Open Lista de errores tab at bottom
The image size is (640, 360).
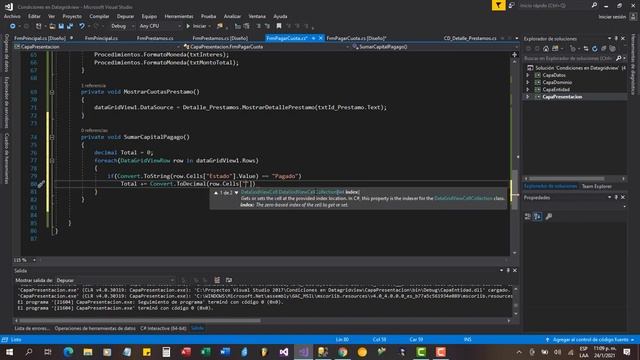(x=32, y=328)
